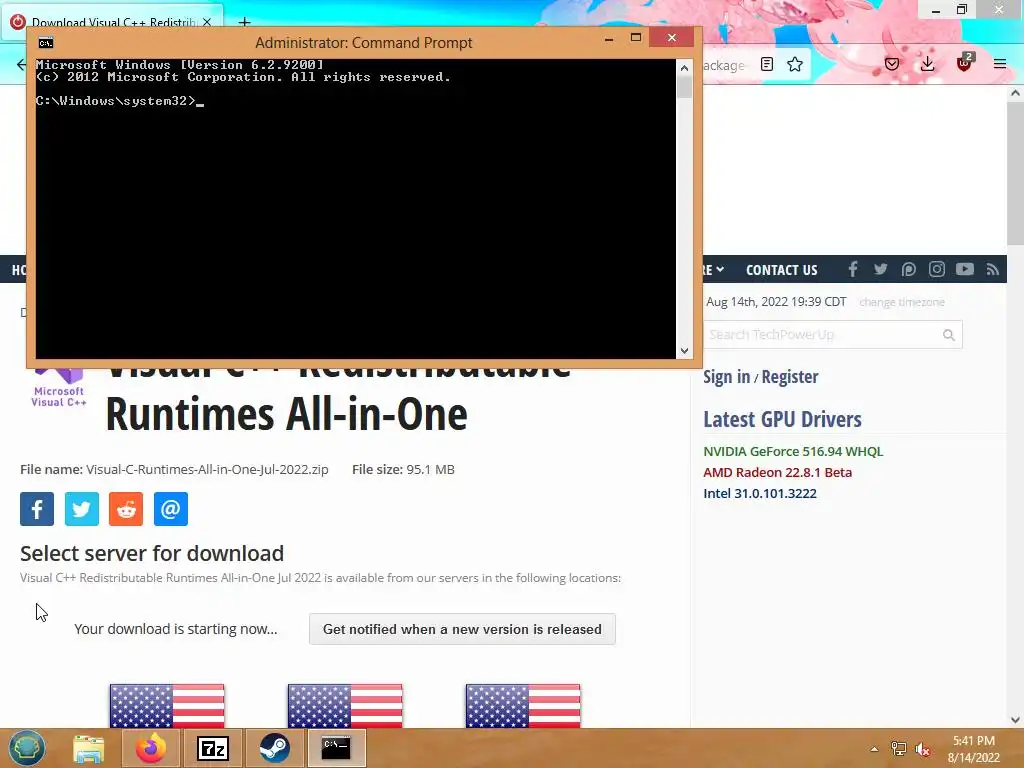Share the download by email @ icon
Viewport: 1024px width, 768px height.
click(170, 509)
